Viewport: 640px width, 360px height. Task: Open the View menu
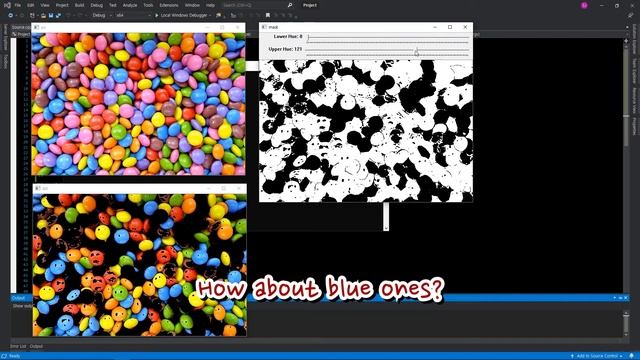[45, 5]
